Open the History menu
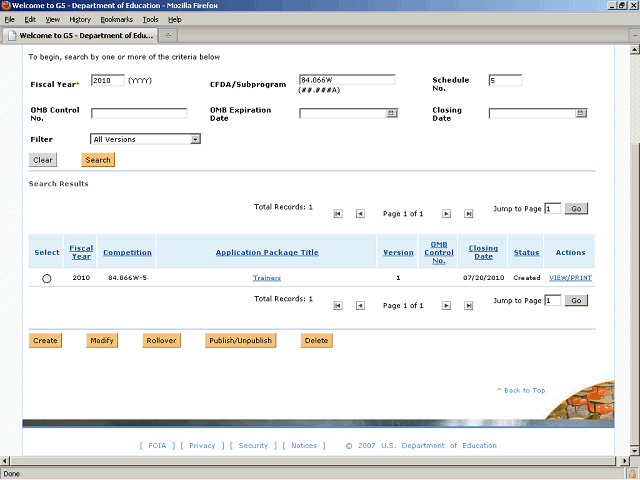Image resolution: width=640 pixels, height=480 pixels. pos(80,20)
